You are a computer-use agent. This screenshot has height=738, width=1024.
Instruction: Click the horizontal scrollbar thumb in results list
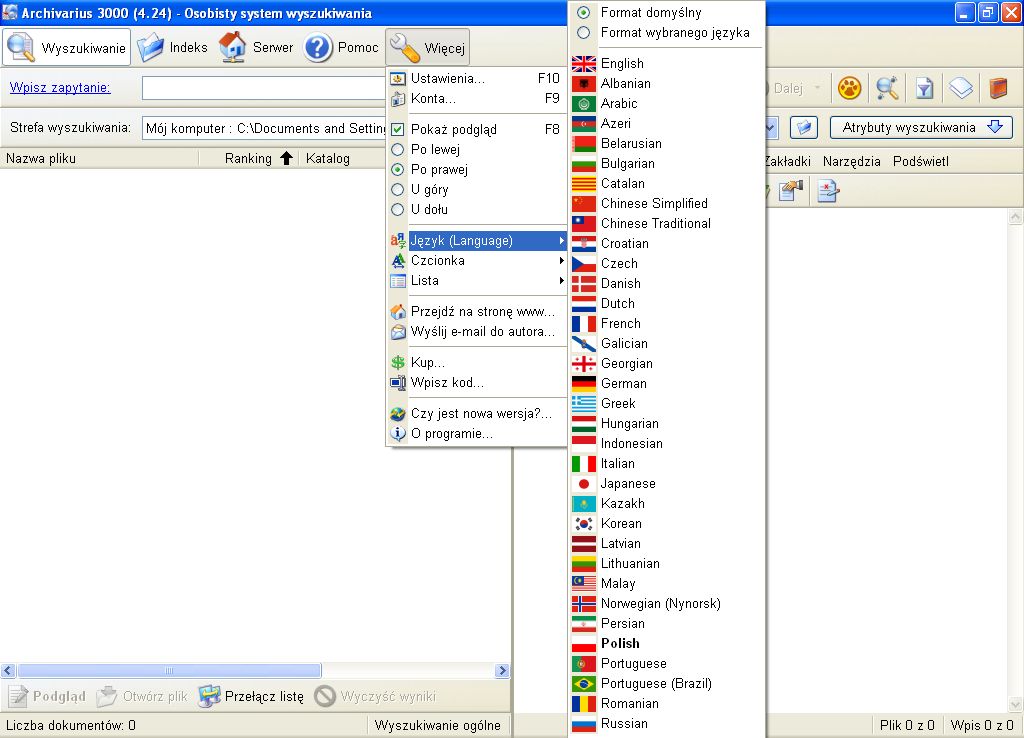click(169, 670)
